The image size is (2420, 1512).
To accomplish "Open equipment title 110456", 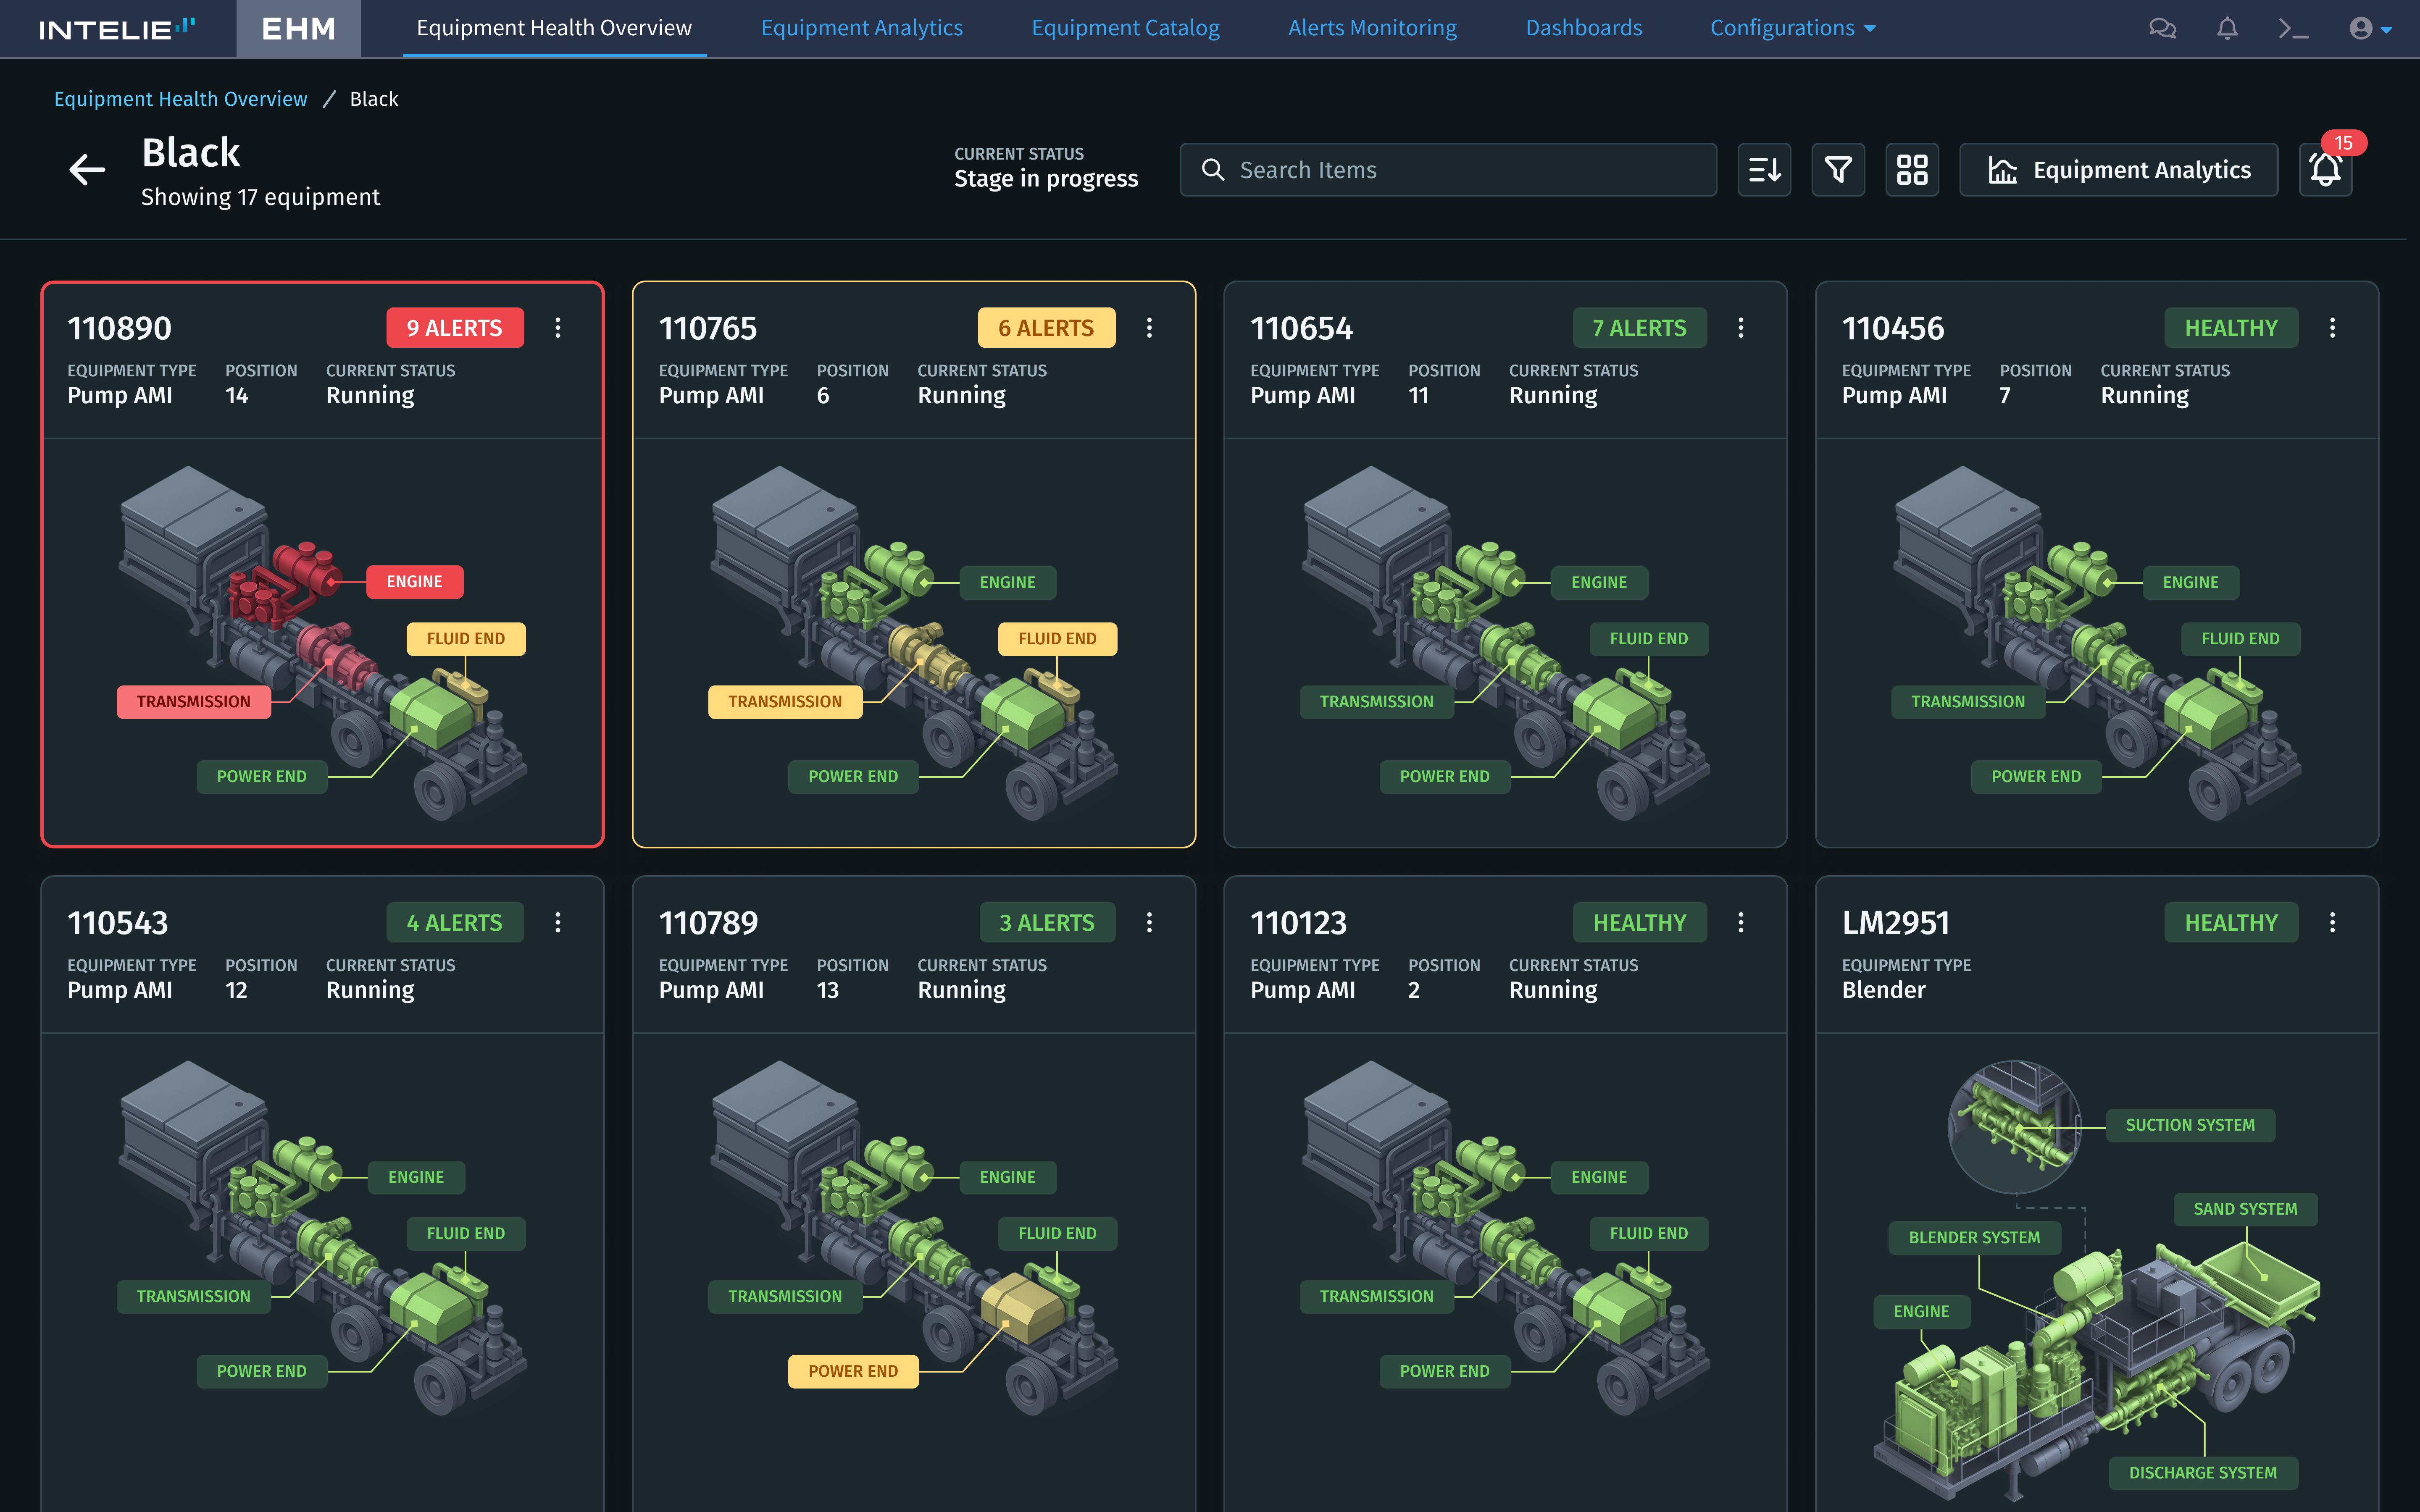I will tap(1893, 328).
